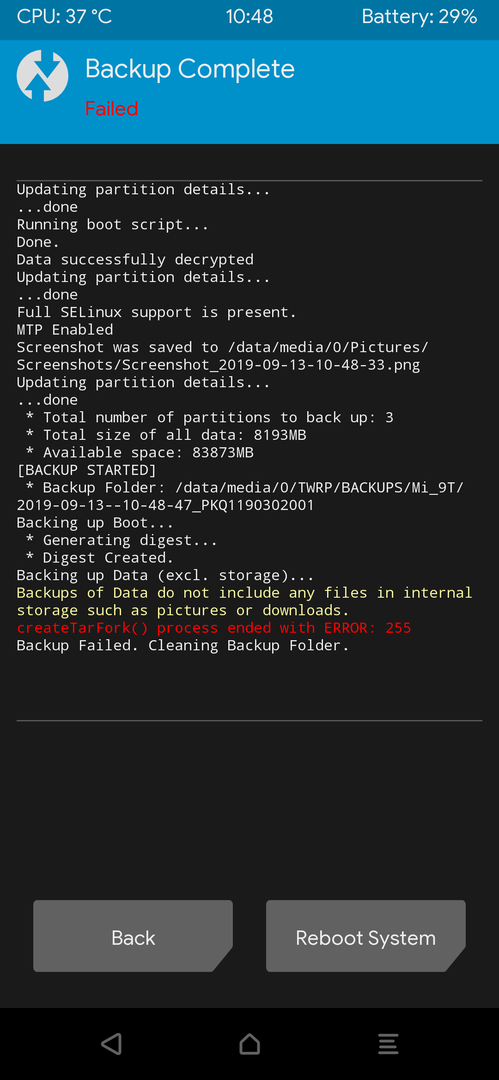Tap the home navigation icon
This screenshot has width=499, height=1080.
pos(250,1043)
